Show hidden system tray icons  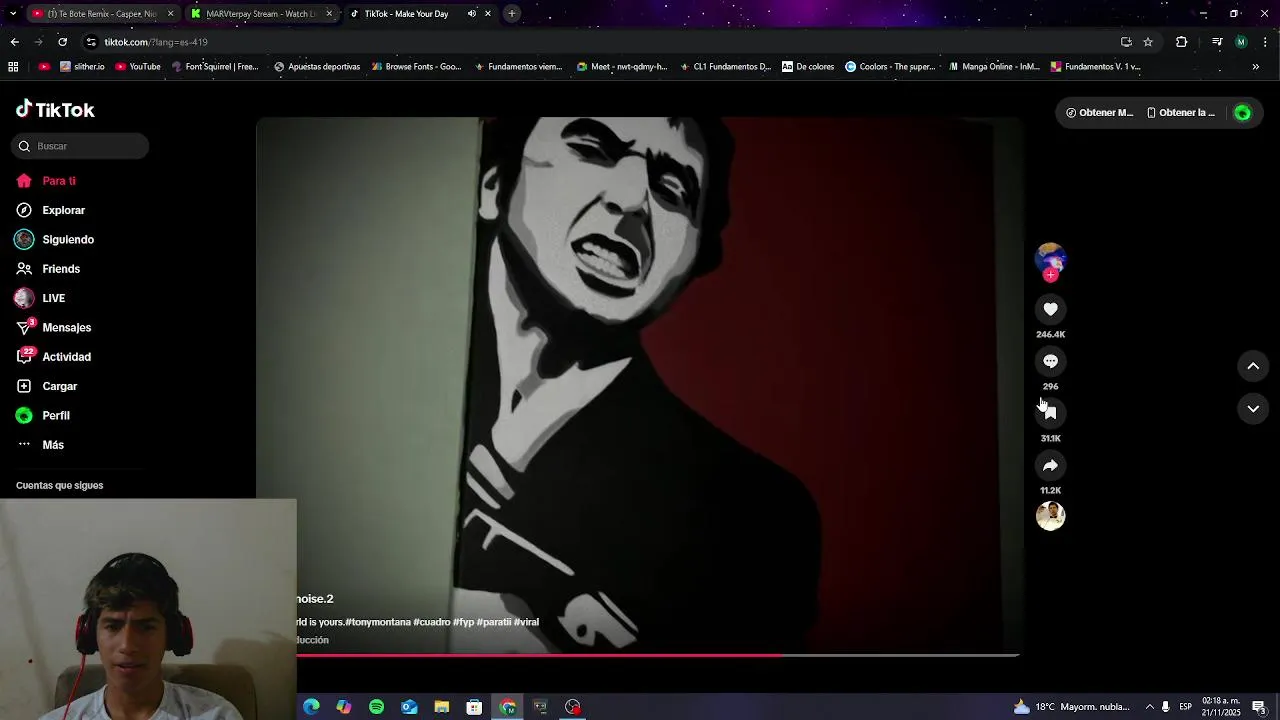pos(1149,707)
